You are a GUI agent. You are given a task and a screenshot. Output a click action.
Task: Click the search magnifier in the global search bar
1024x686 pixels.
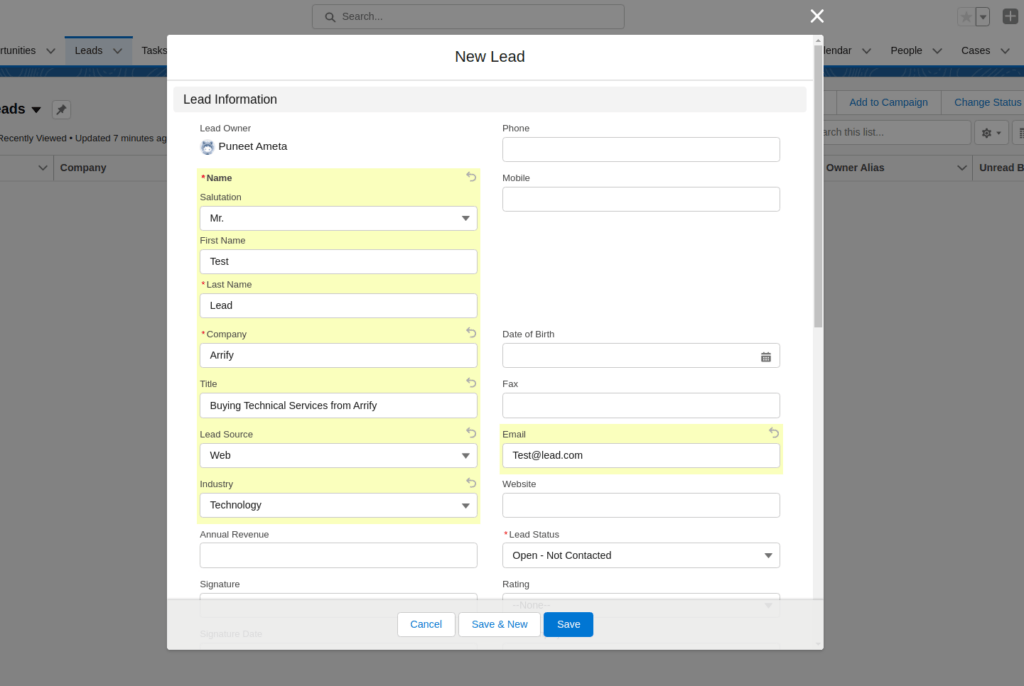[330, 16]
